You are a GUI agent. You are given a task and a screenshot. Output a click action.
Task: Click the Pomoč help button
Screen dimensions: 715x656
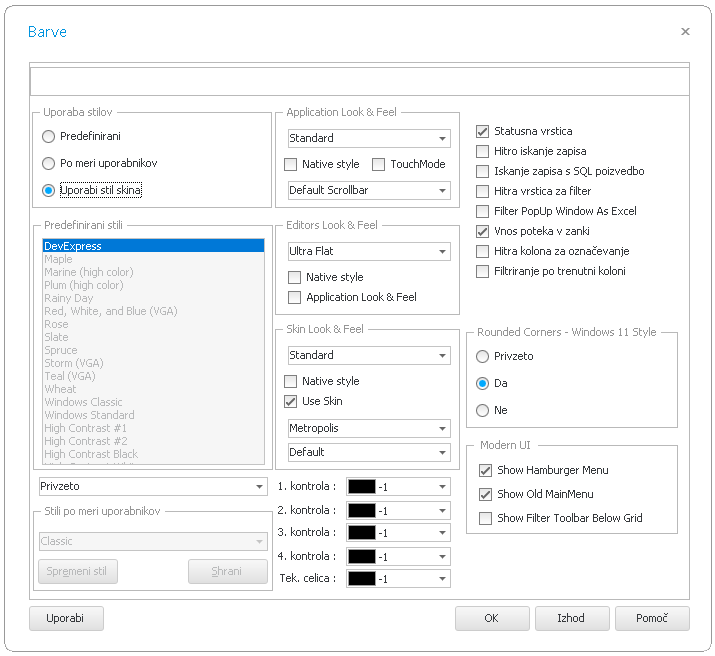651,618
